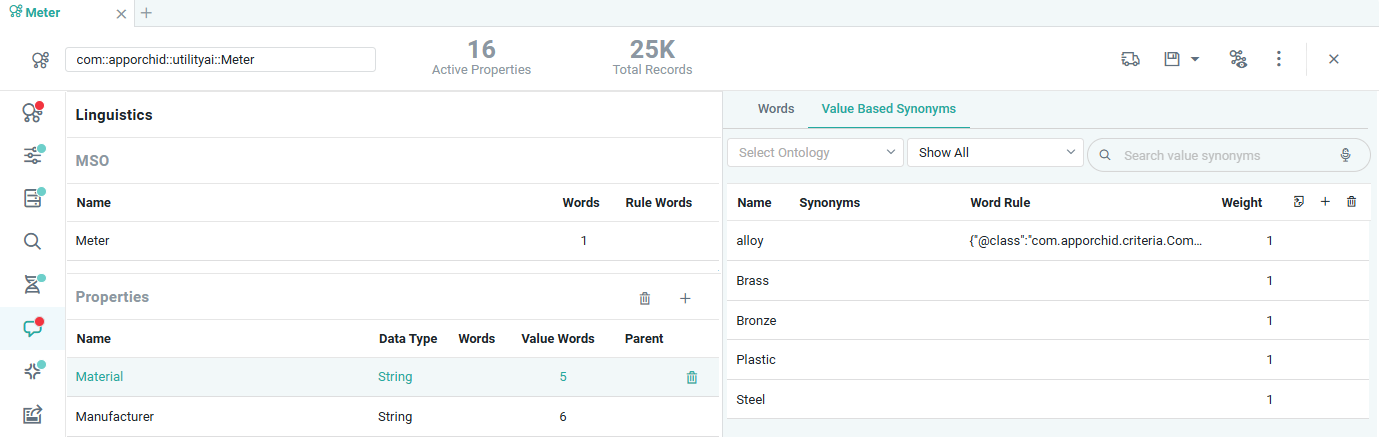
Task: Add a new property with plus icon
Action: tap(685, 298)
